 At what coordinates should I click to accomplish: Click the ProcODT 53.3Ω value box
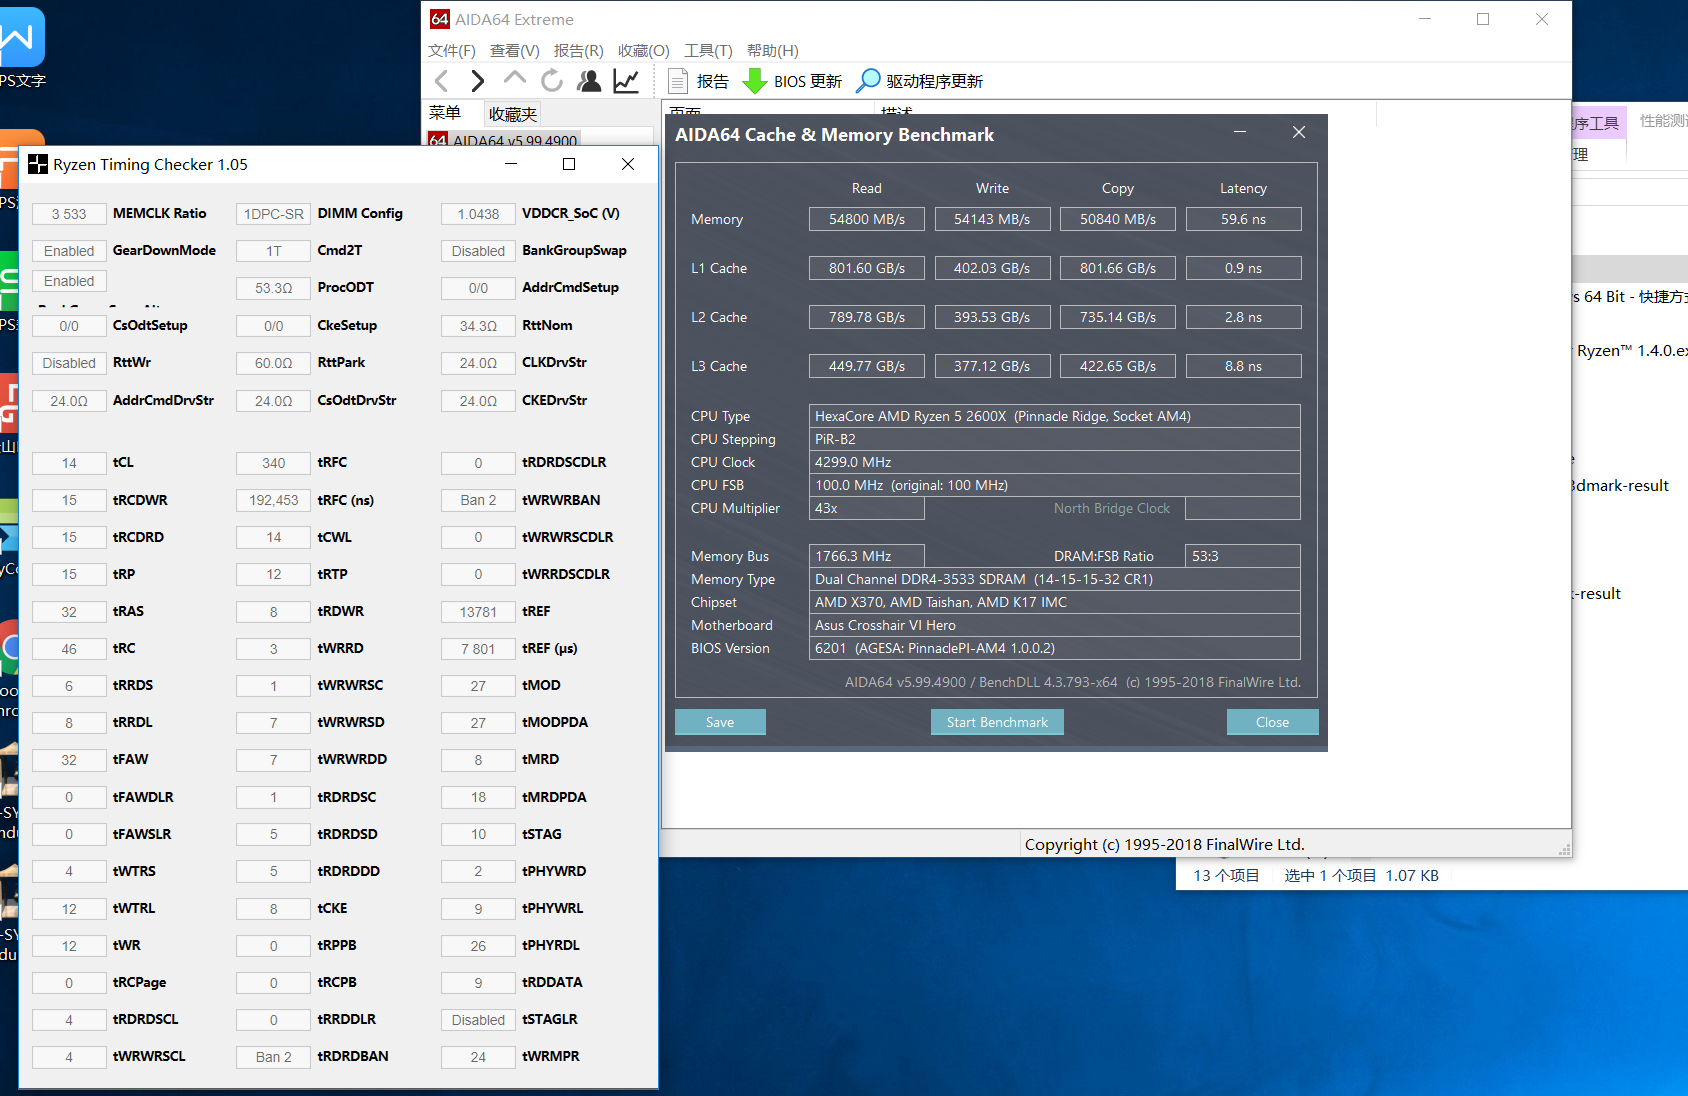click(273, 288)
